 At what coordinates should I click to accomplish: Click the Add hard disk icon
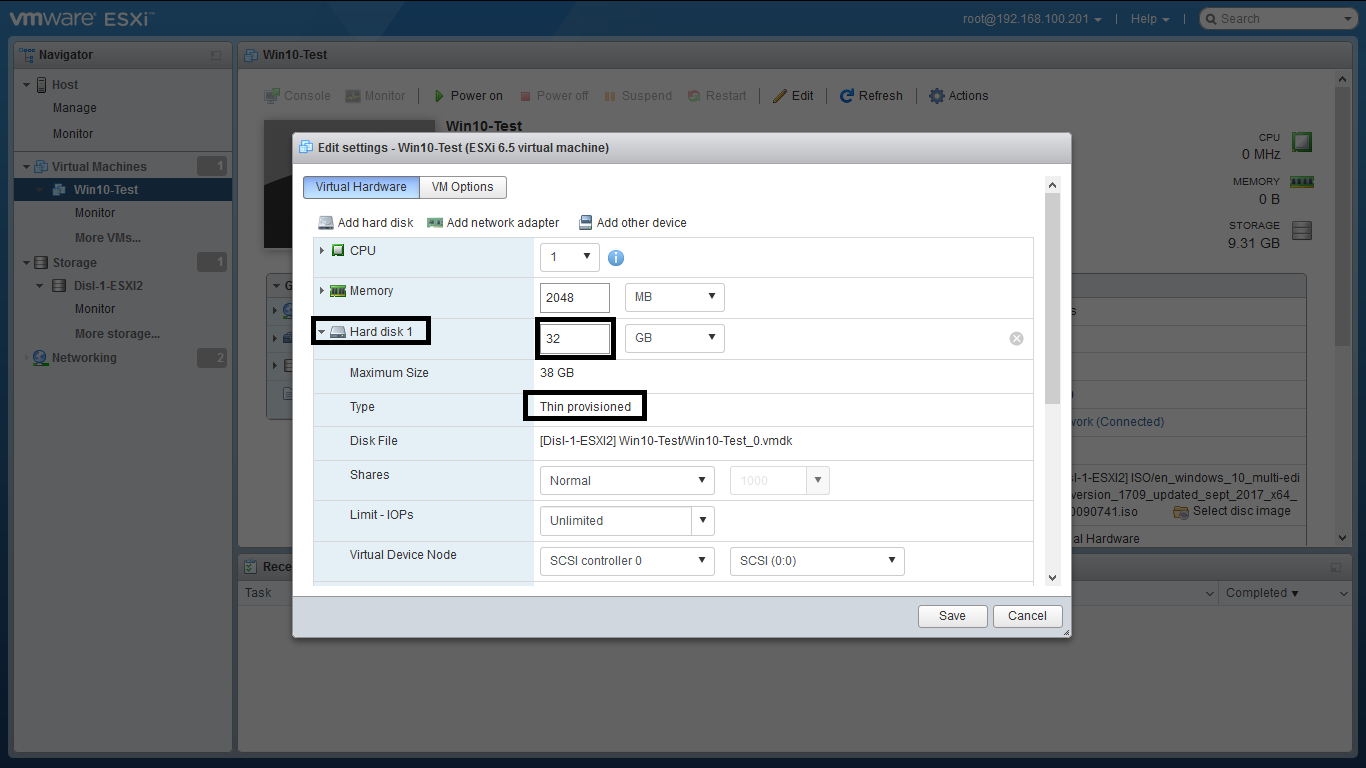click(326, 223)
